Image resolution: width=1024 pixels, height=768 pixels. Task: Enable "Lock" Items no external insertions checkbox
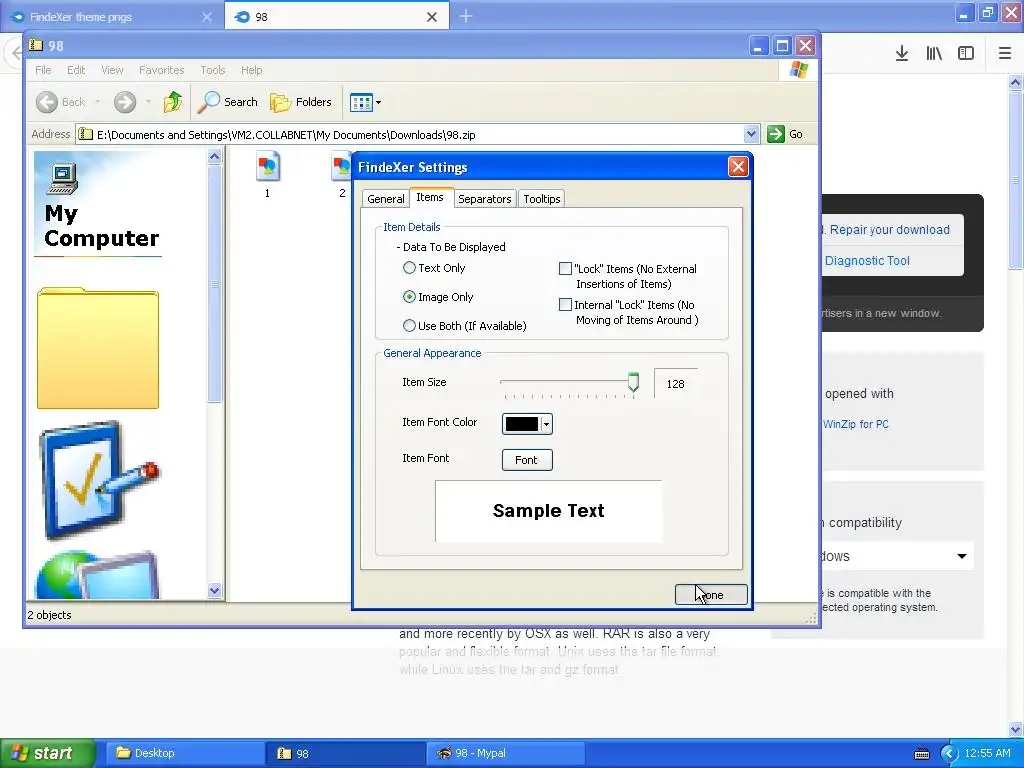tap(566, 268)
